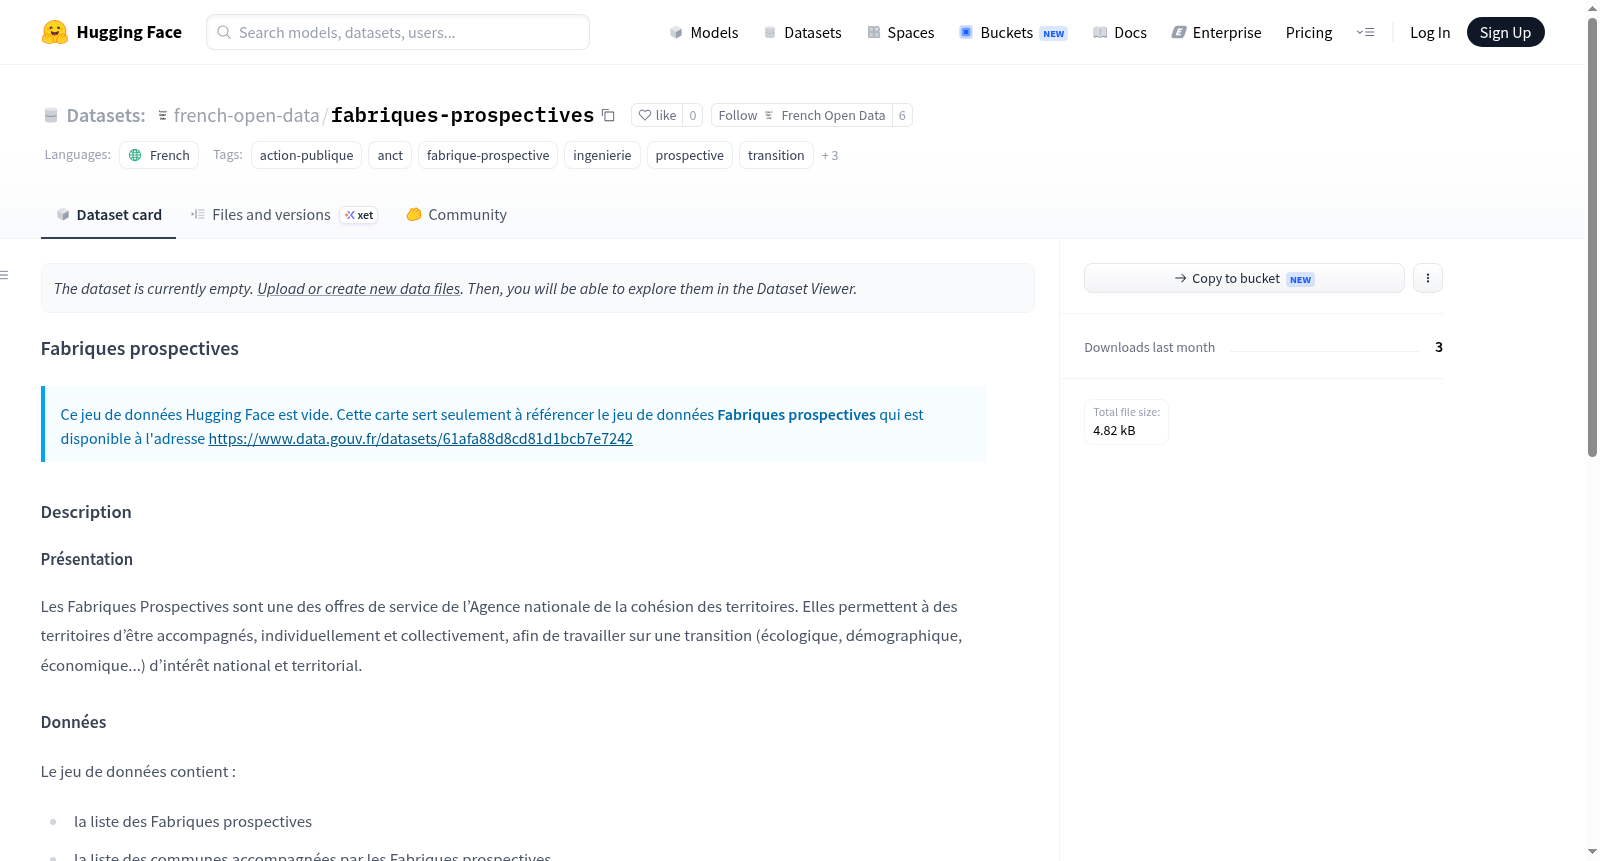Open the three-dot more options menu
This screenshot has height=861, width=1600.
click(1428, 278)
